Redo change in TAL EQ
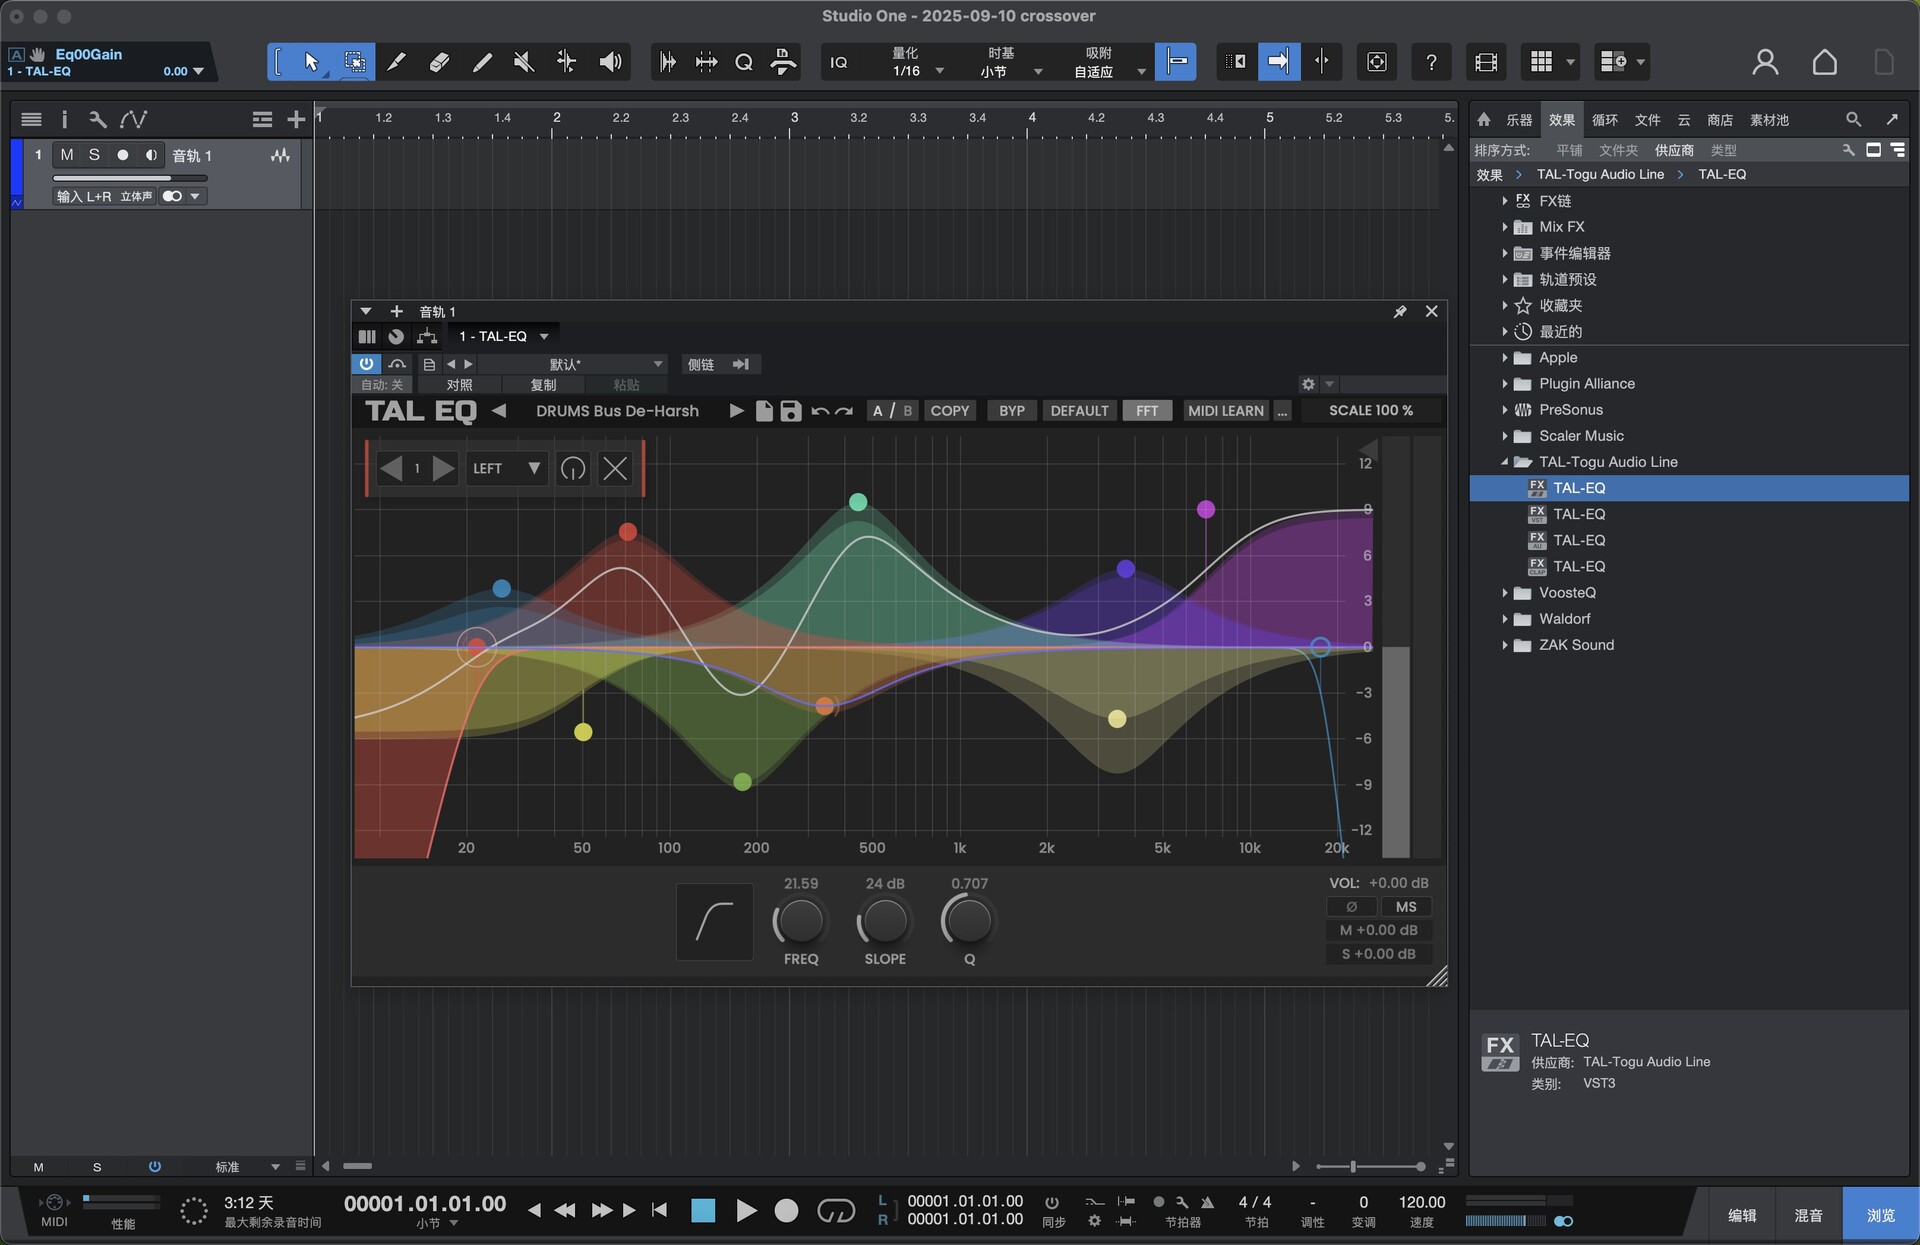Viewport: 1920px width, 1245px height. pyautogui.click(x=844, y=411)
